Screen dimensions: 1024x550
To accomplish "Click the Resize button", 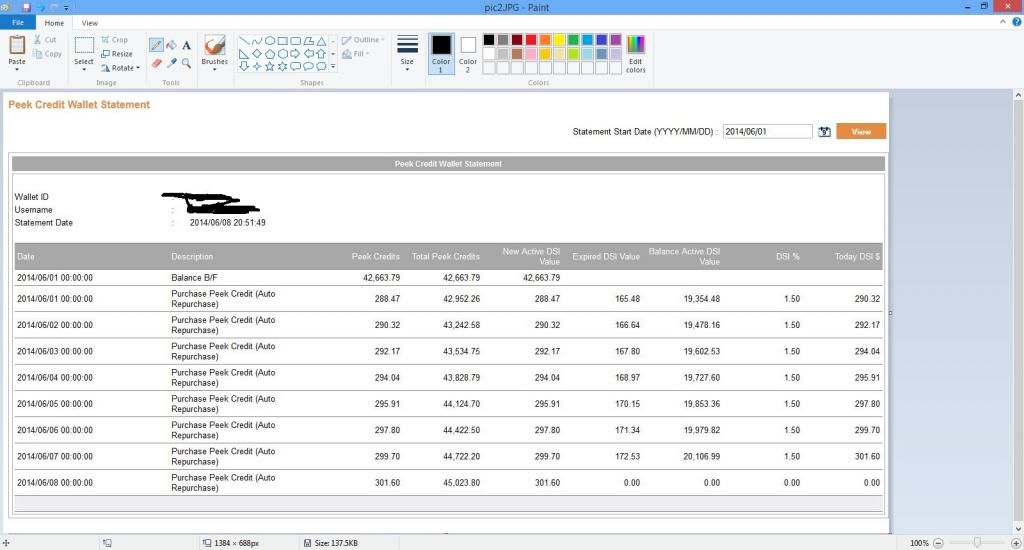I will [117, 54].
